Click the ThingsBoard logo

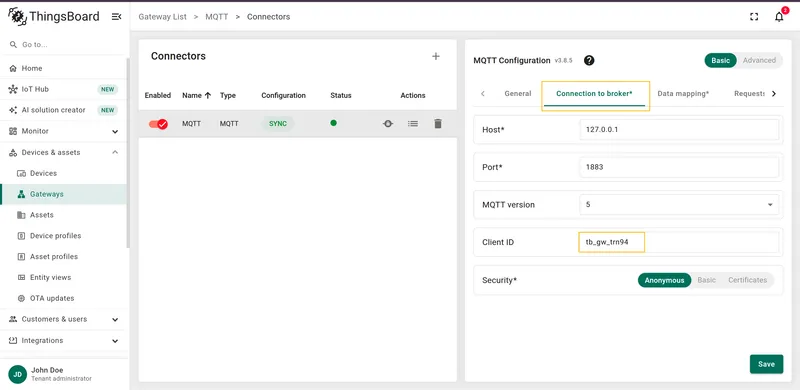pos(54,16)
